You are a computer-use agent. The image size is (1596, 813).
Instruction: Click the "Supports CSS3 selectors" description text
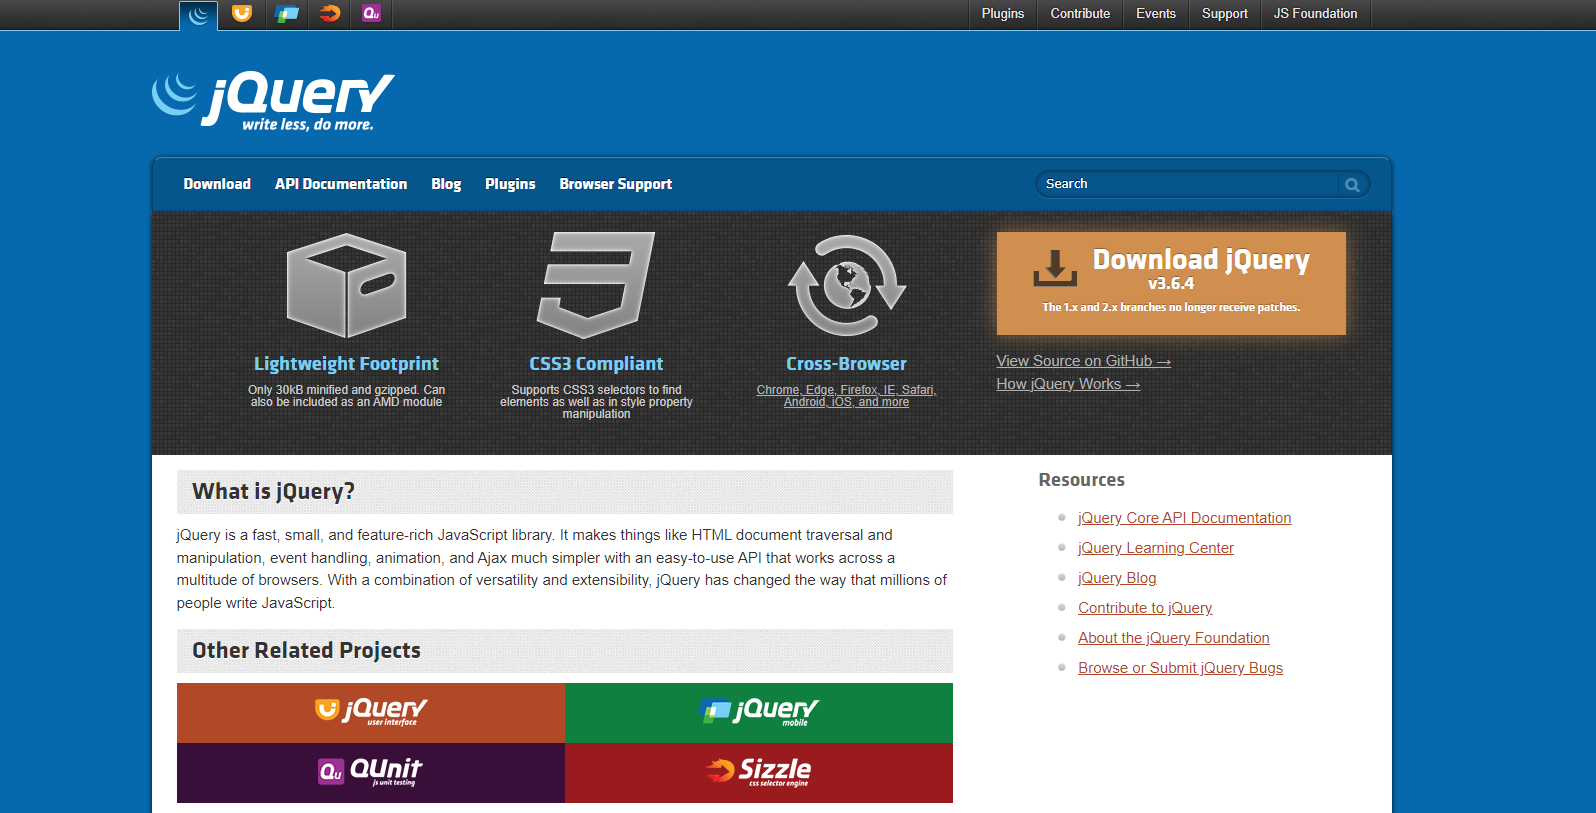tap(596, 402)
